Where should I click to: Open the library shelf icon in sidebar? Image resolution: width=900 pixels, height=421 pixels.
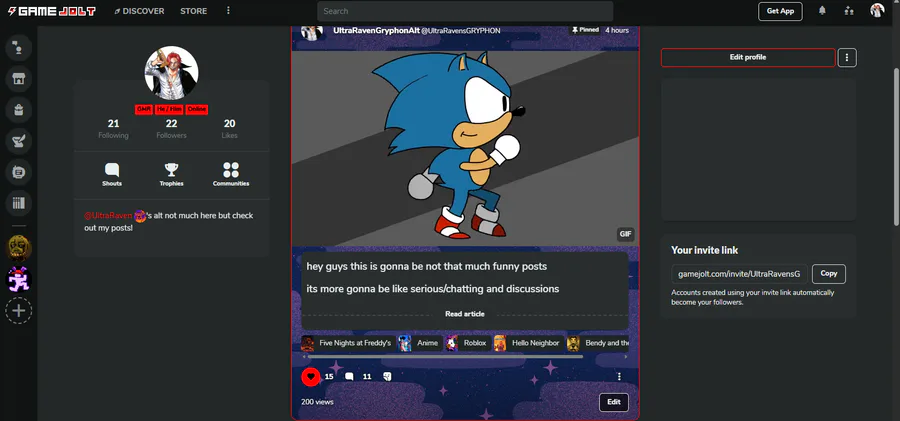(x=18, y=203)
